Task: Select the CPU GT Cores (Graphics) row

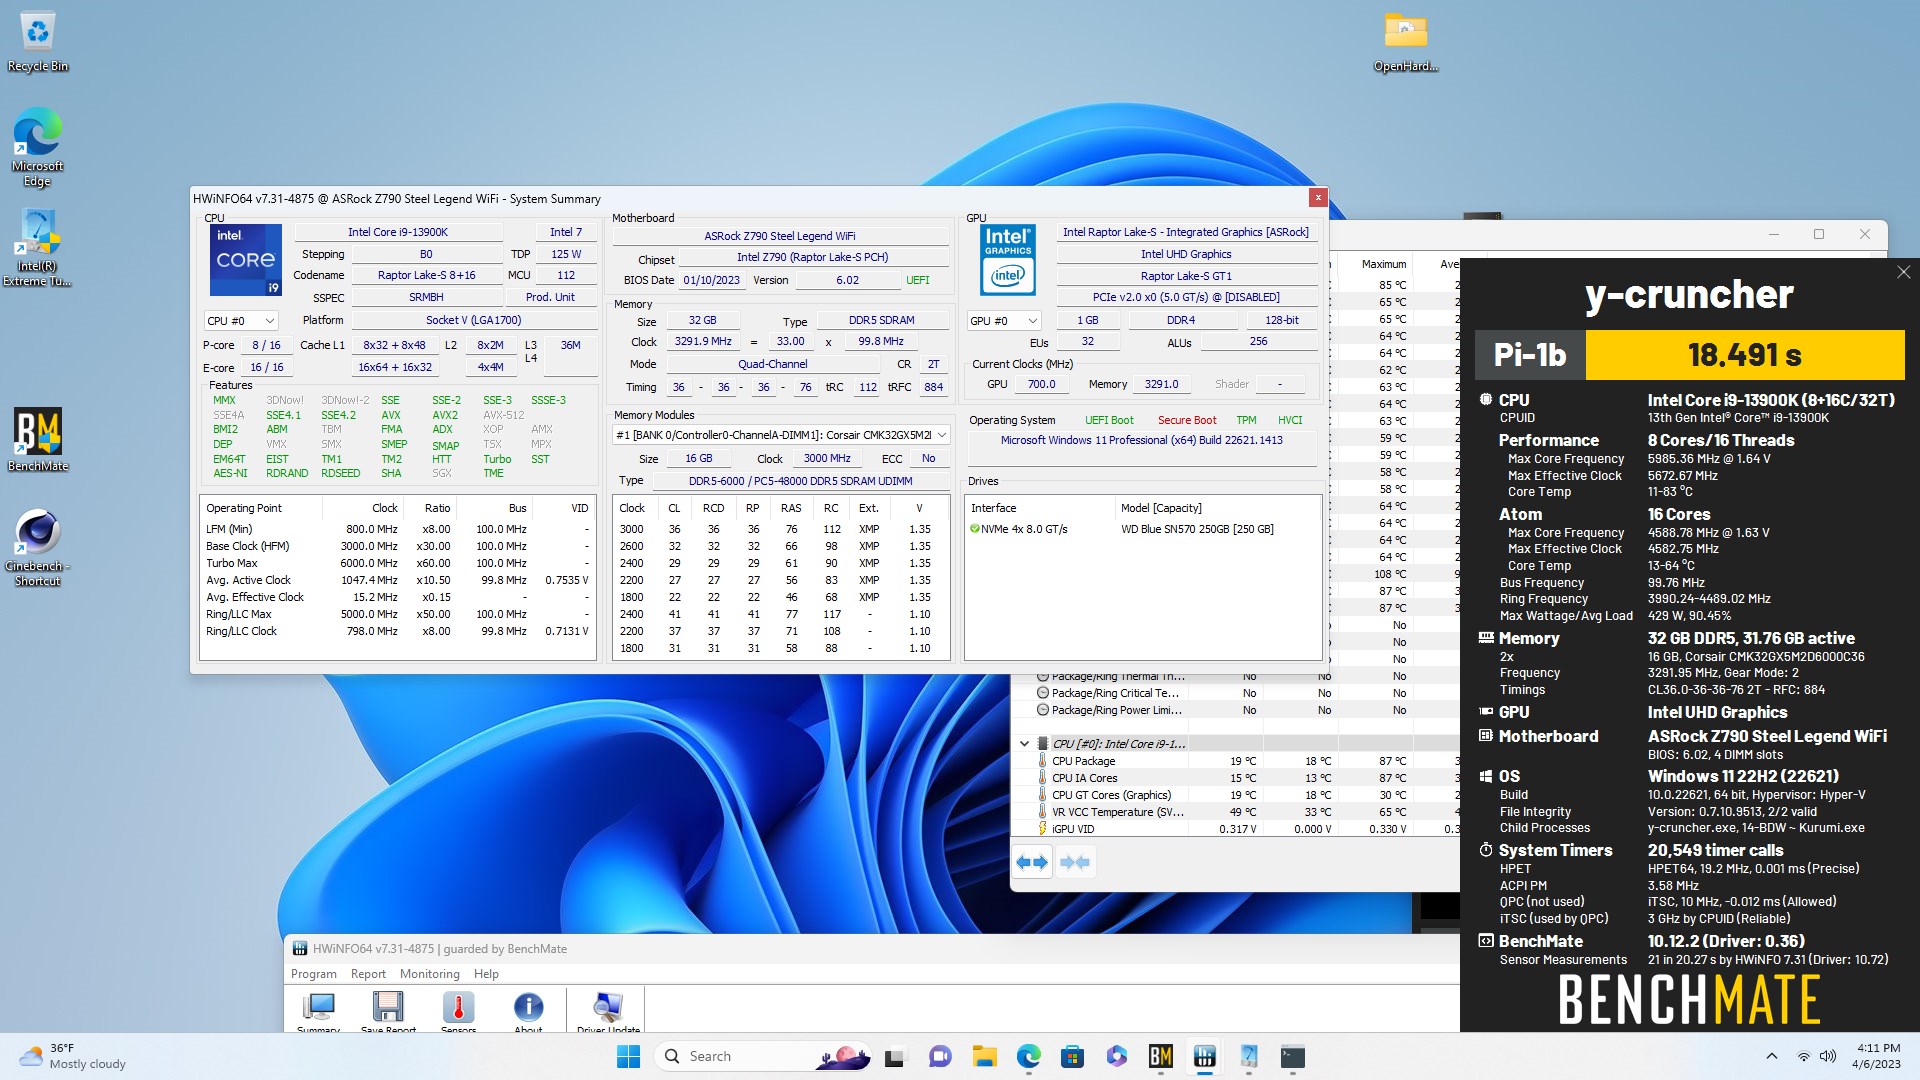Action: [1236, 795]
